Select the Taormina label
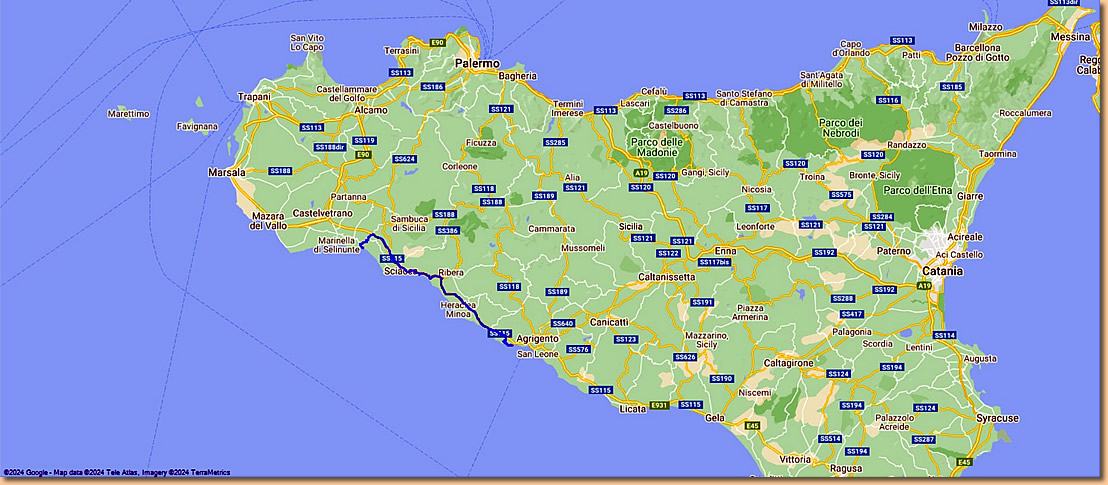 point(998,153)
